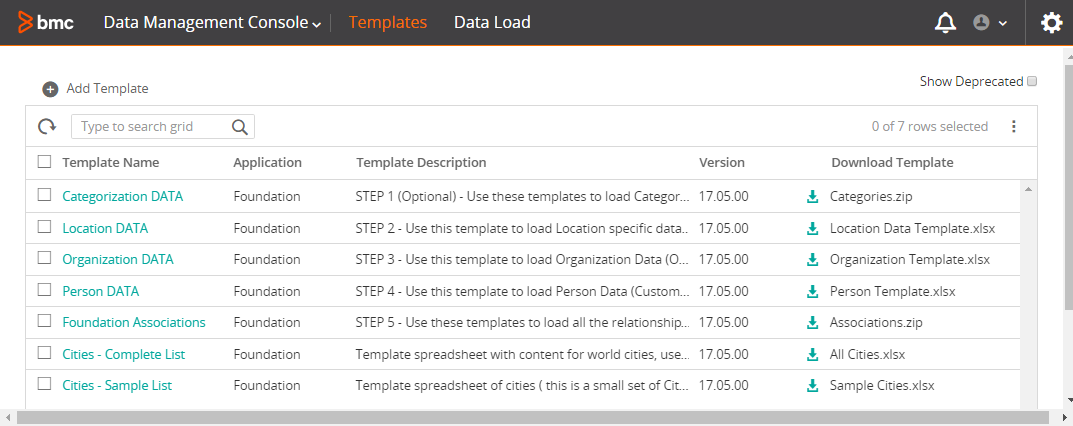Download All Cities.xlsx via its download icon
This screenshot has width=1073, height=426.
tap(812, 354)
